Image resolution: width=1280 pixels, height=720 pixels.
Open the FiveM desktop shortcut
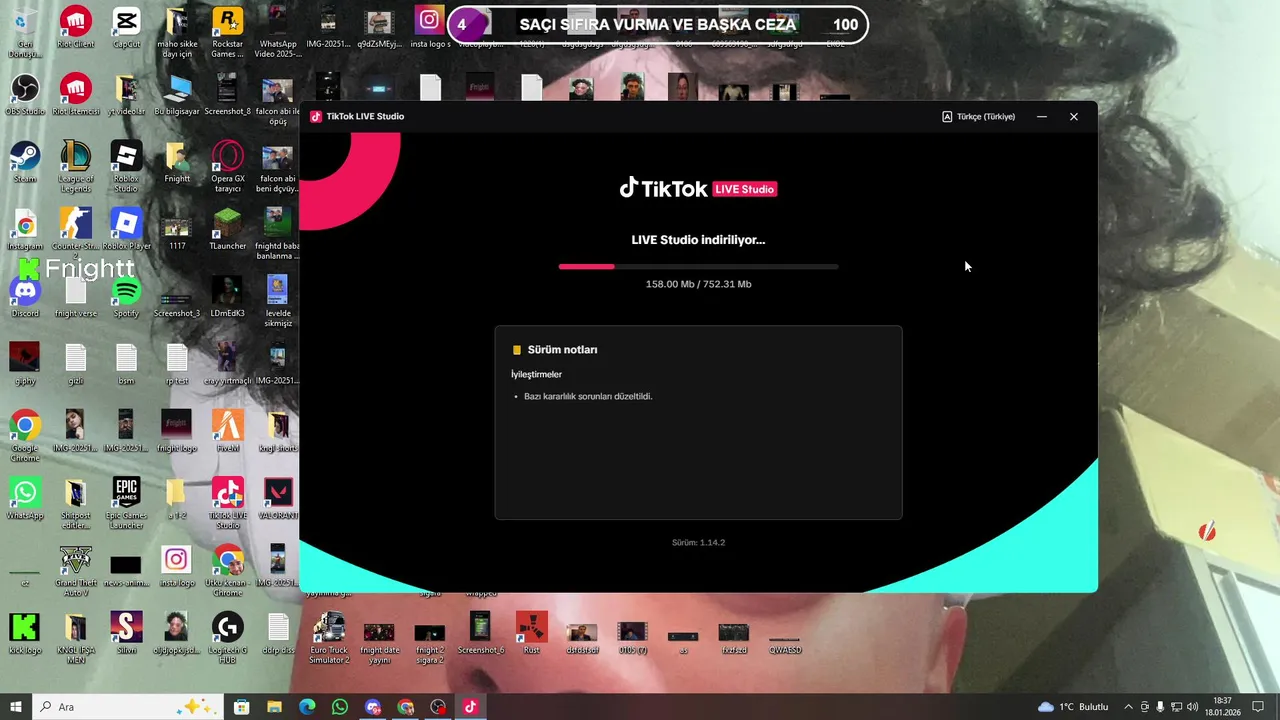227,431
